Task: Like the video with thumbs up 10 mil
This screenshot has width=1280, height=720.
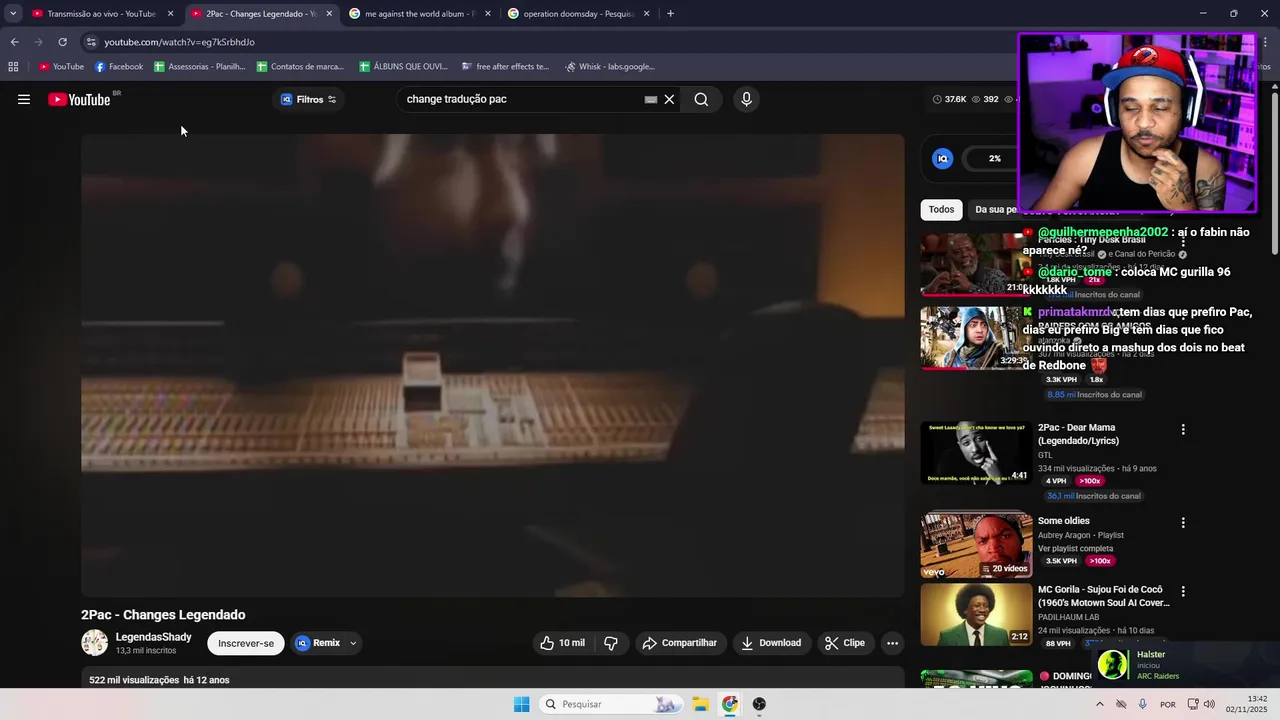Action: [562, 643]
